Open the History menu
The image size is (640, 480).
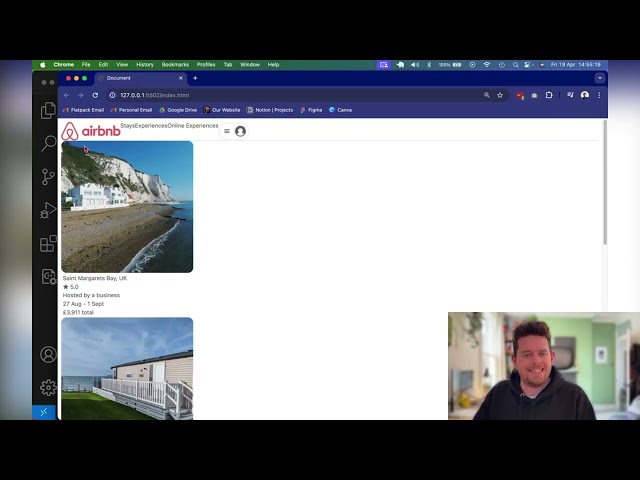point(145,64)
